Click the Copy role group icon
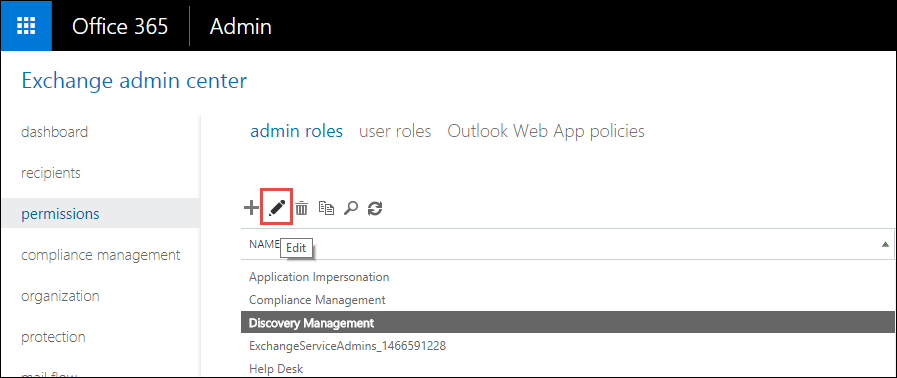 [x=326, y=208]
